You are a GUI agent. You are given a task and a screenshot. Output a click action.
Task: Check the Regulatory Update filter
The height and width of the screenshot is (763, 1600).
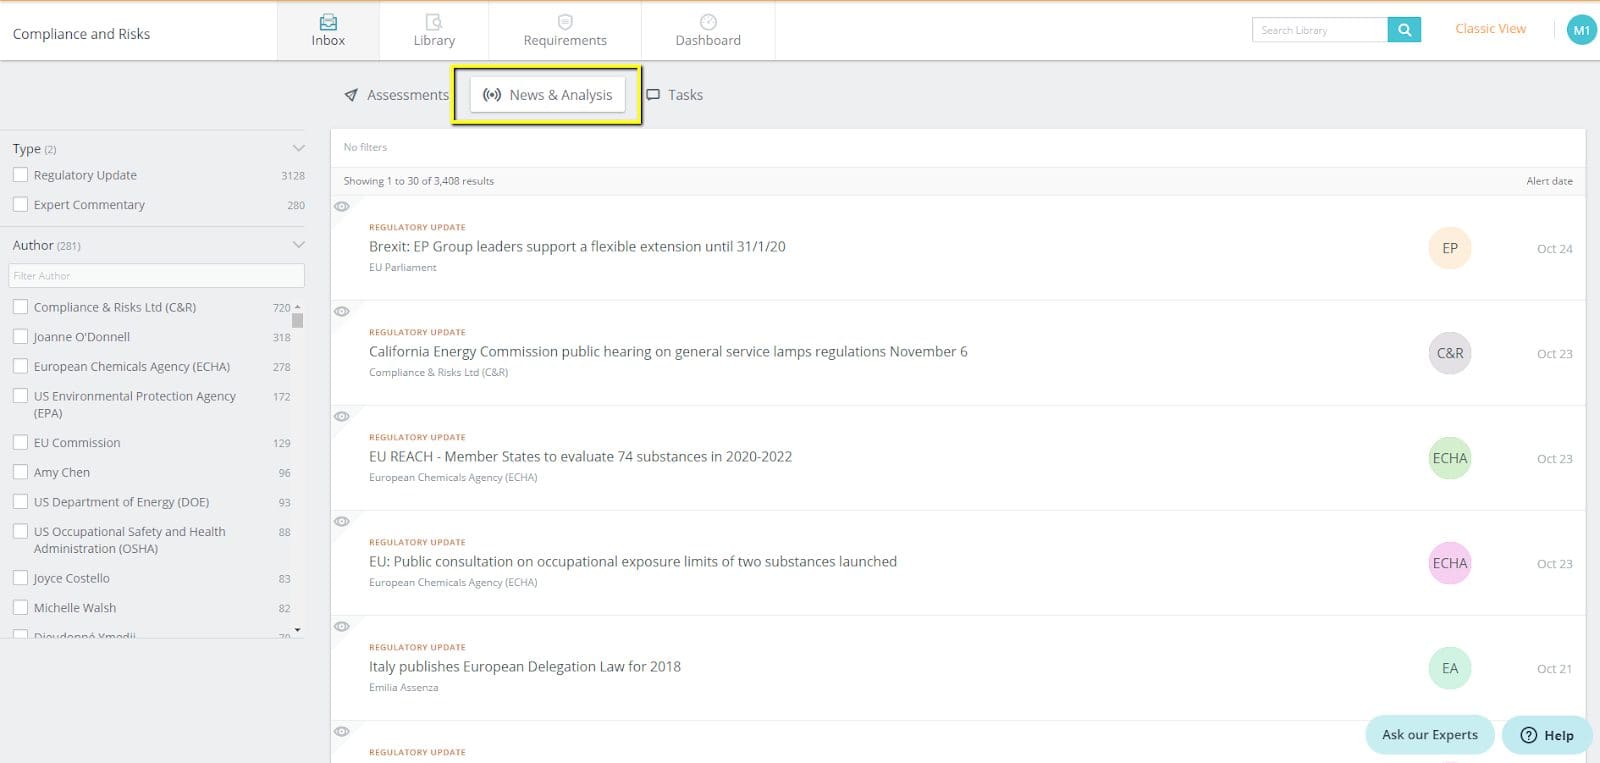click(x=20, y=175)
